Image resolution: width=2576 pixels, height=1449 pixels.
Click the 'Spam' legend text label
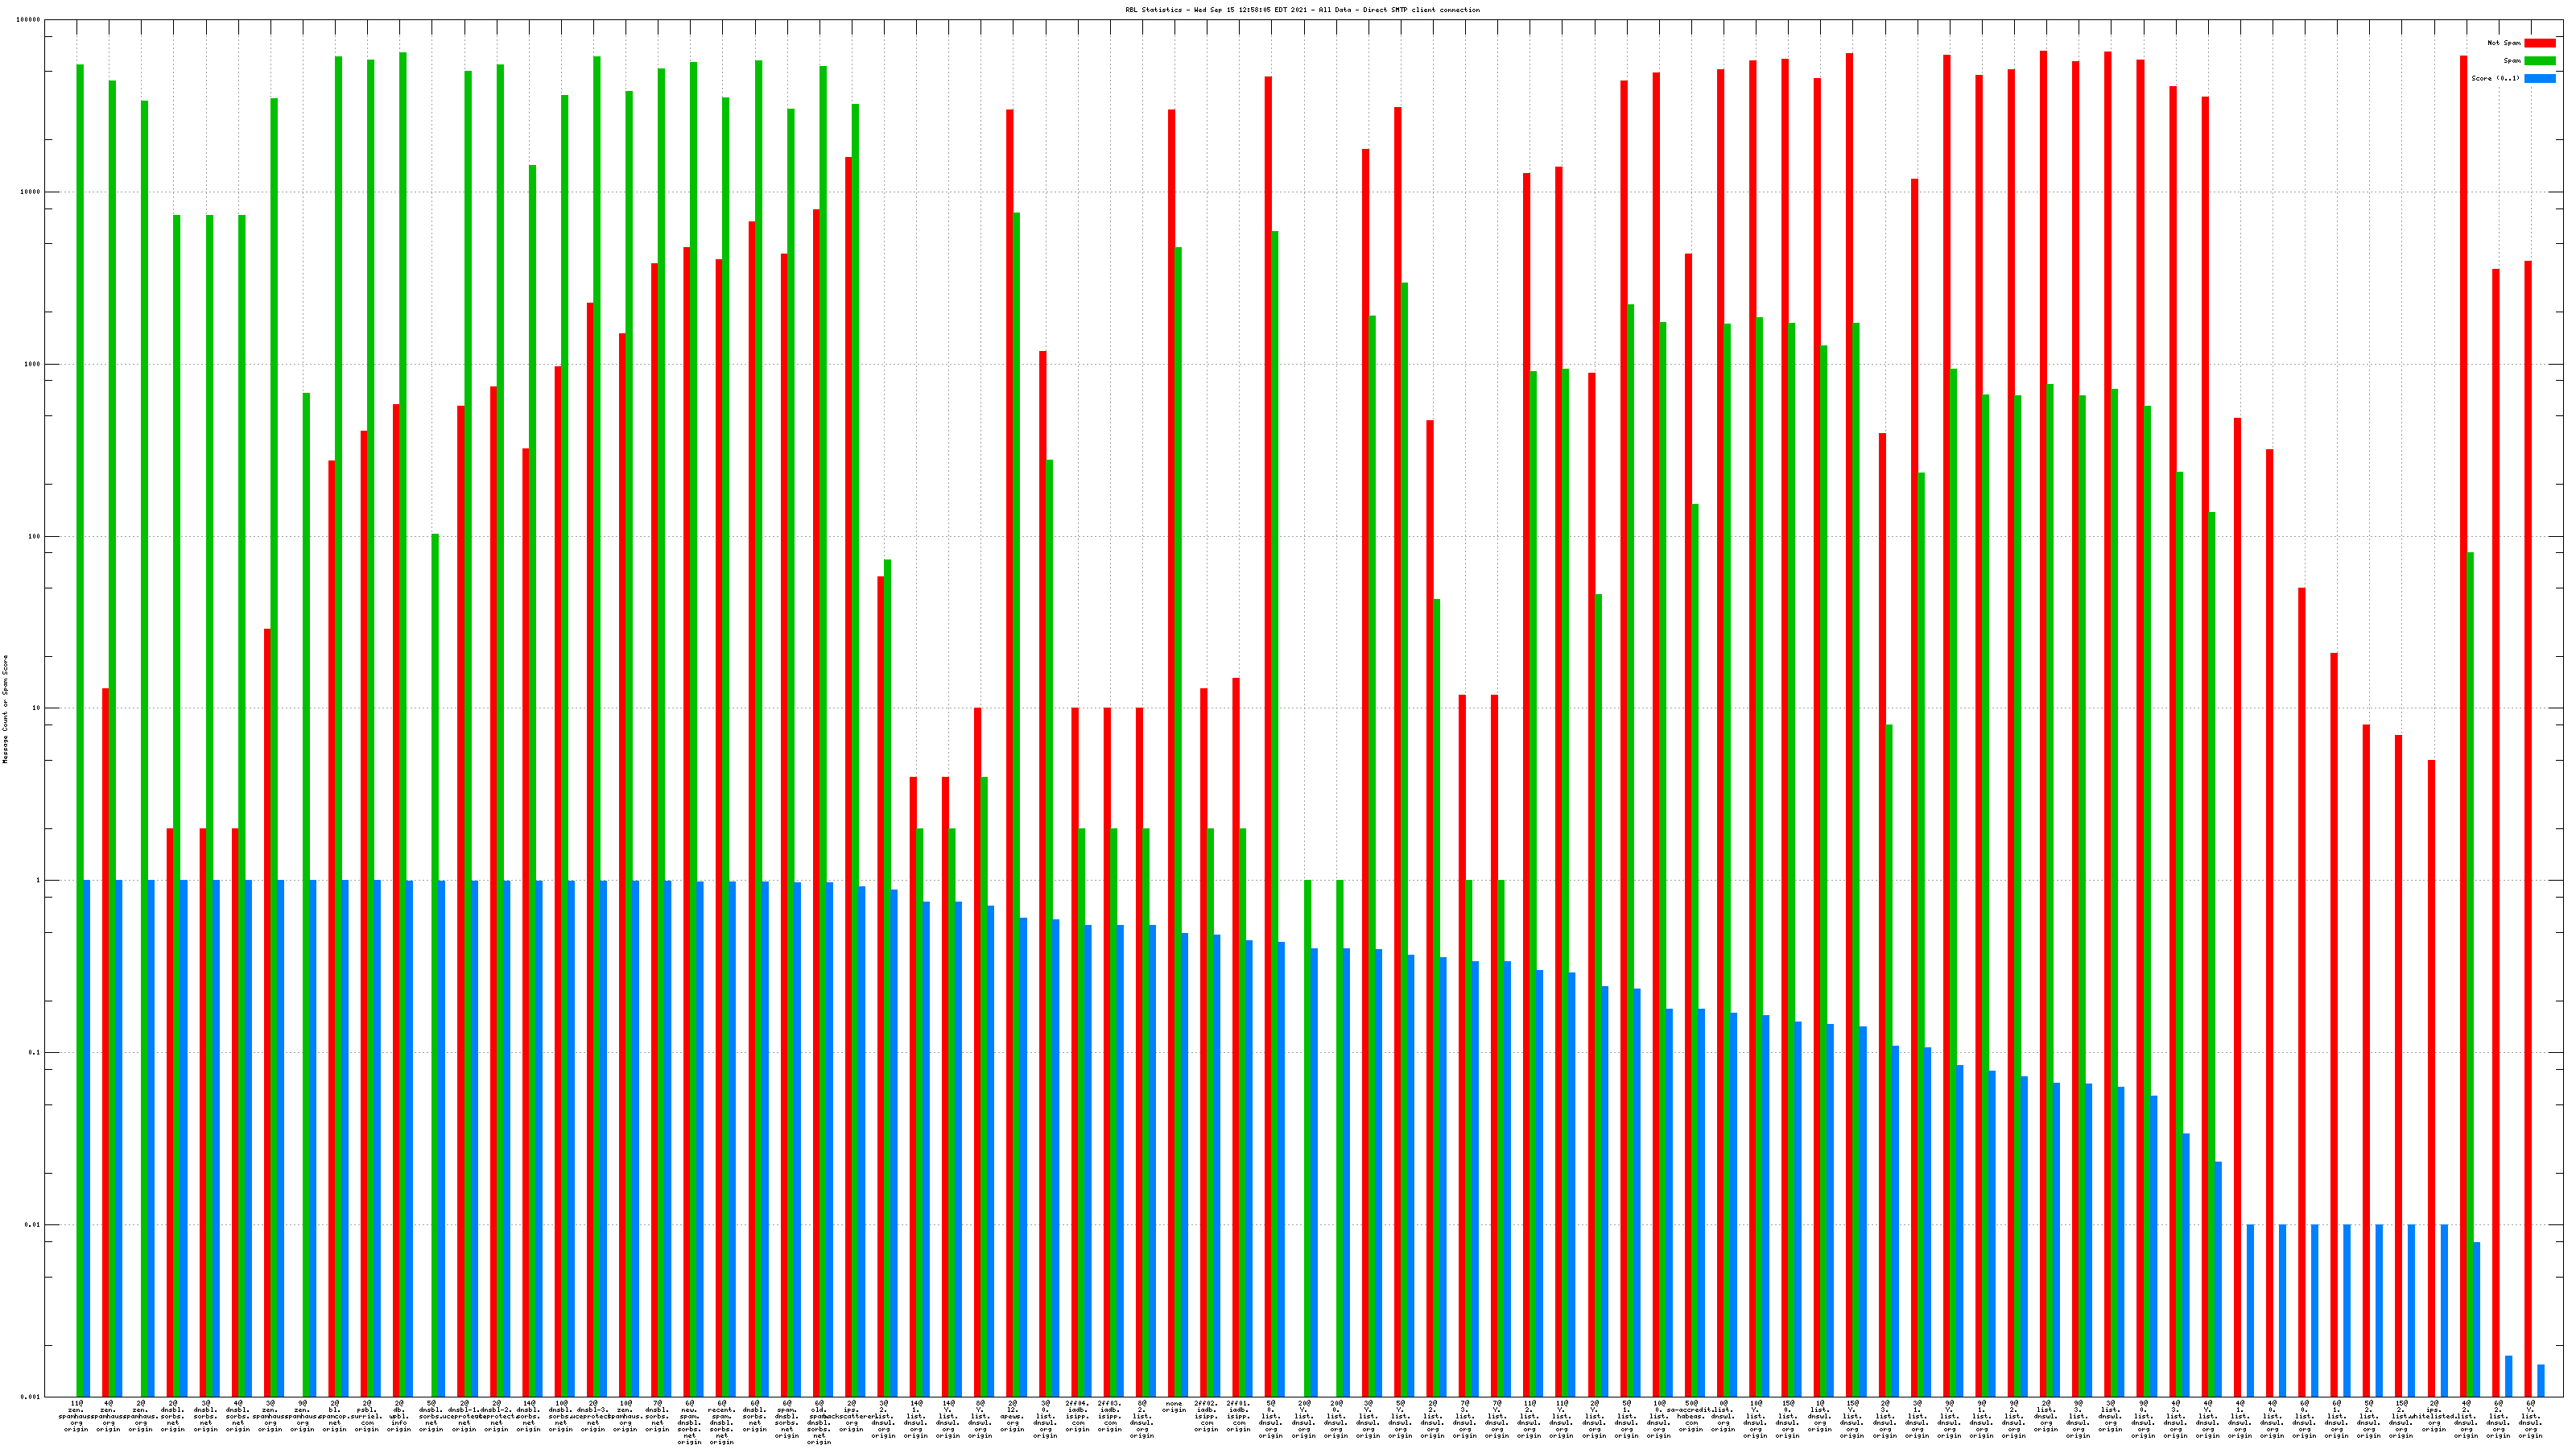pyautogui.click(x=2512, y=61)
